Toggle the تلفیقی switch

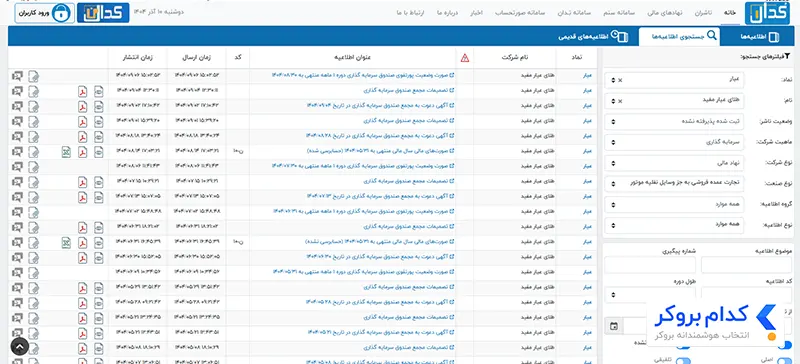tap(682, 361)
